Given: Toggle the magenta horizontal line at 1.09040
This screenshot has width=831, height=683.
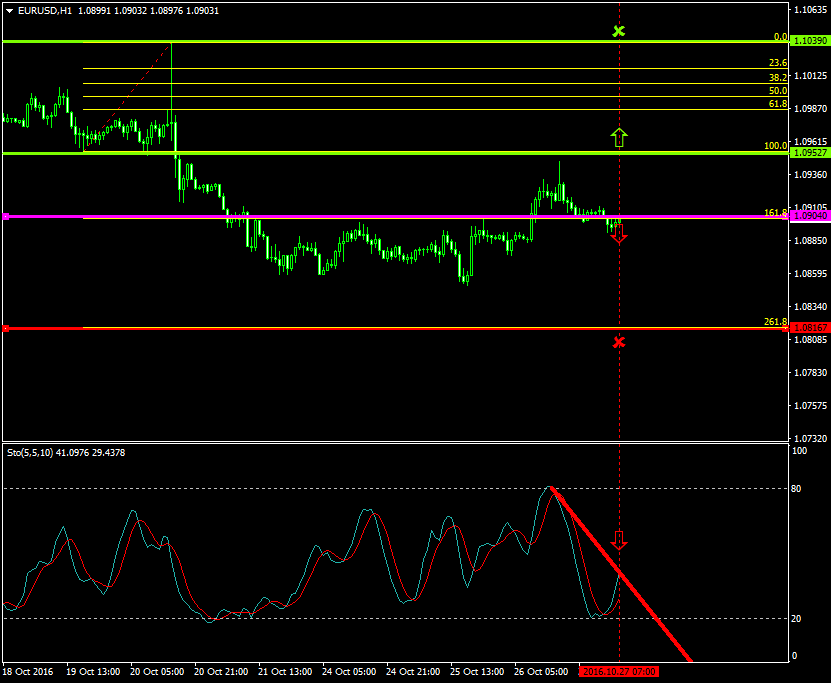Looking at the screenshot, I should 400,216.
